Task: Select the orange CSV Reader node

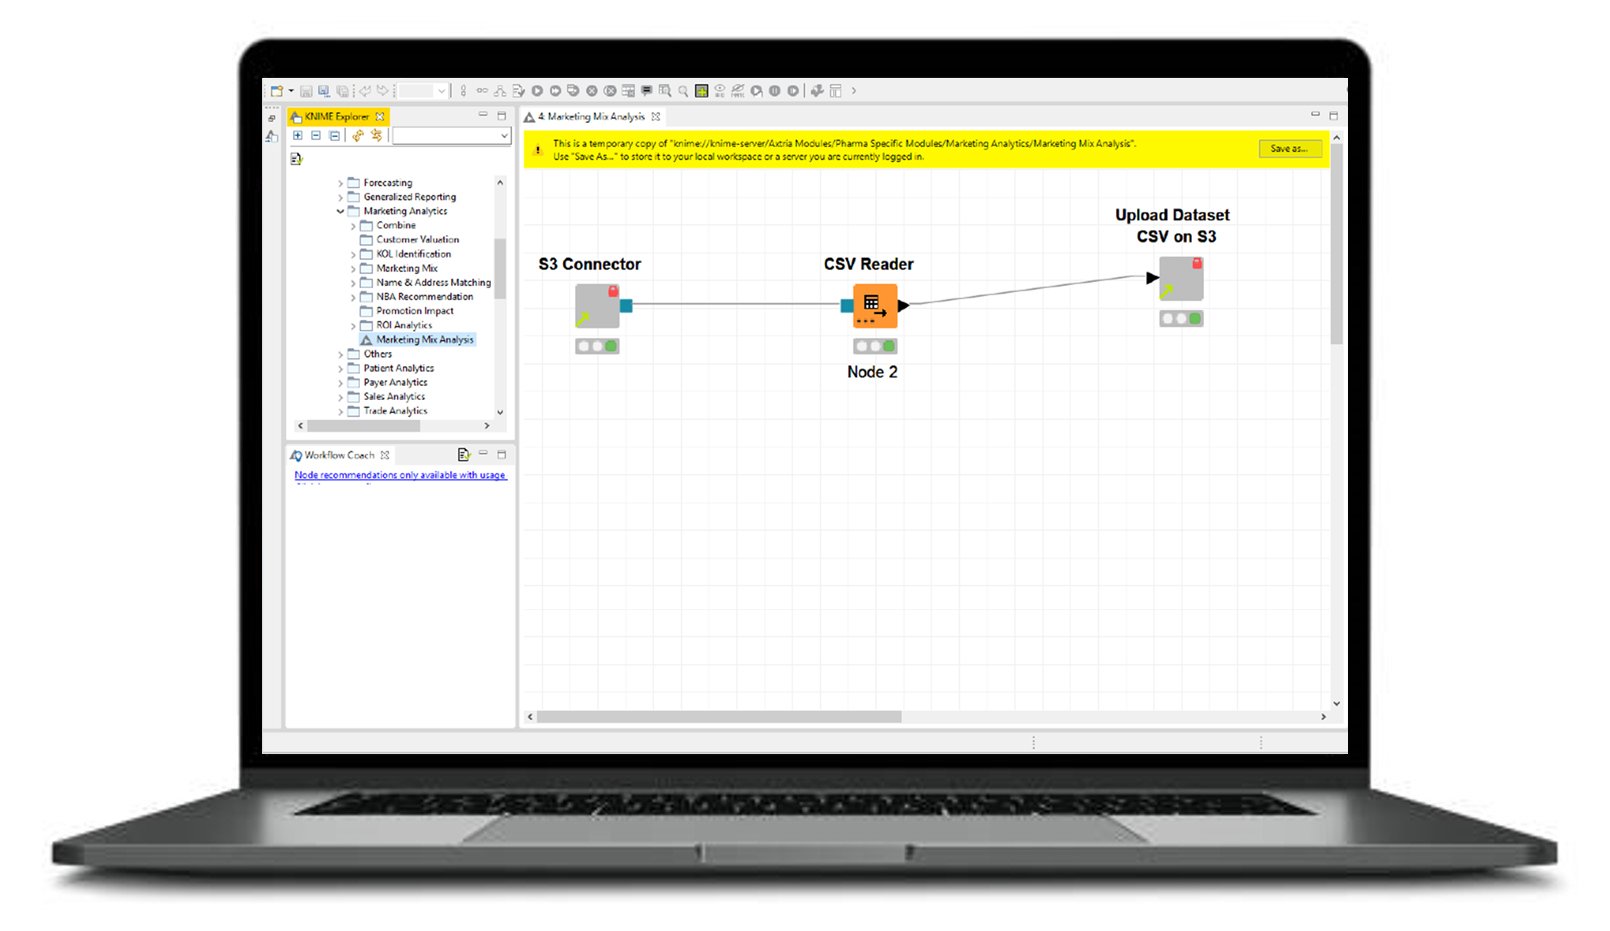Action: 875,306
